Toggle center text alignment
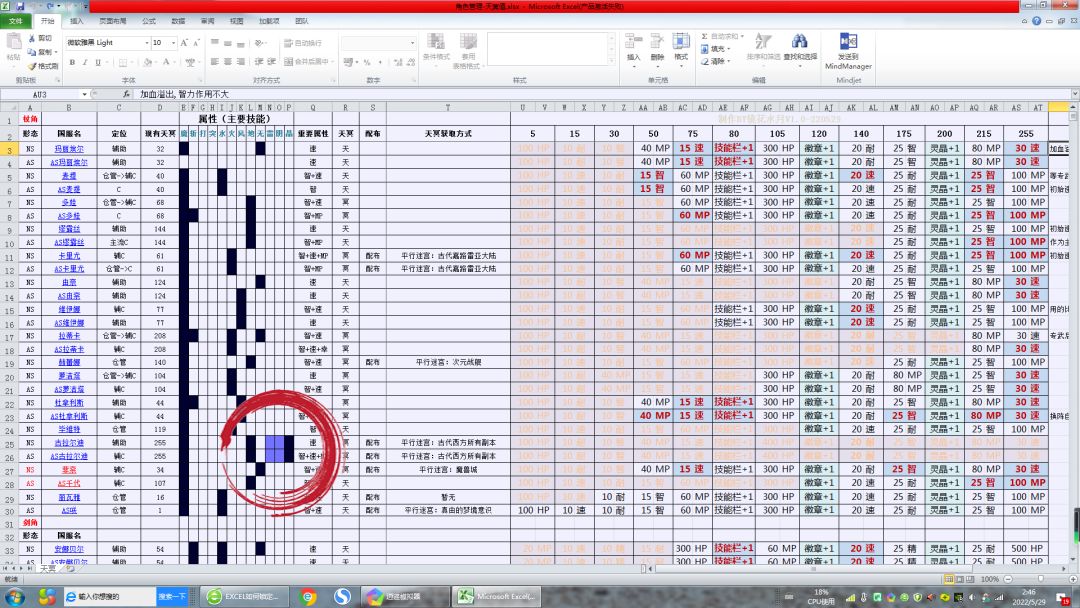This screenshot has height=608, width=1080. [227, 62]
